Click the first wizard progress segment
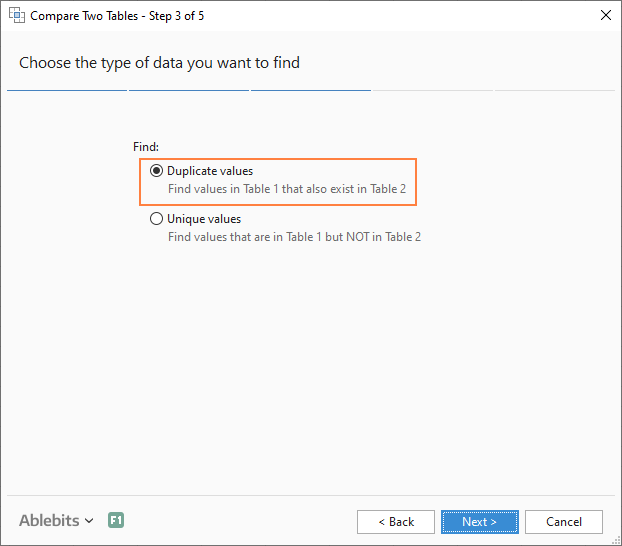 pyautogui.click(x=66, y=90)
